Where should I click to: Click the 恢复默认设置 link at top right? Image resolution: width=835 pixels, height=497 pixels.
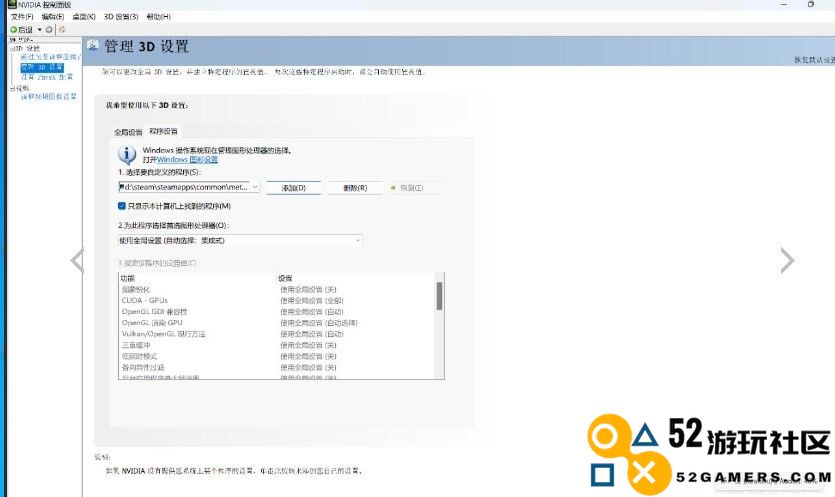pos(814,60)
